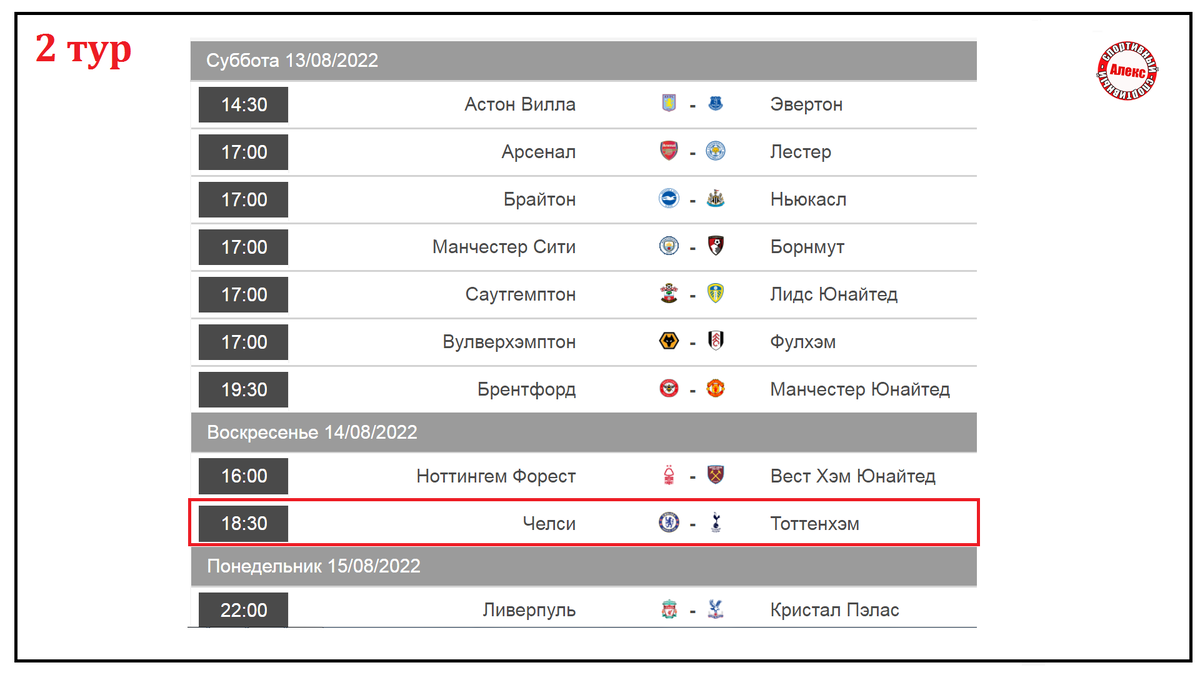Select the Manchester United crest
1200x675 pixels.
click(x=716, y=389)
